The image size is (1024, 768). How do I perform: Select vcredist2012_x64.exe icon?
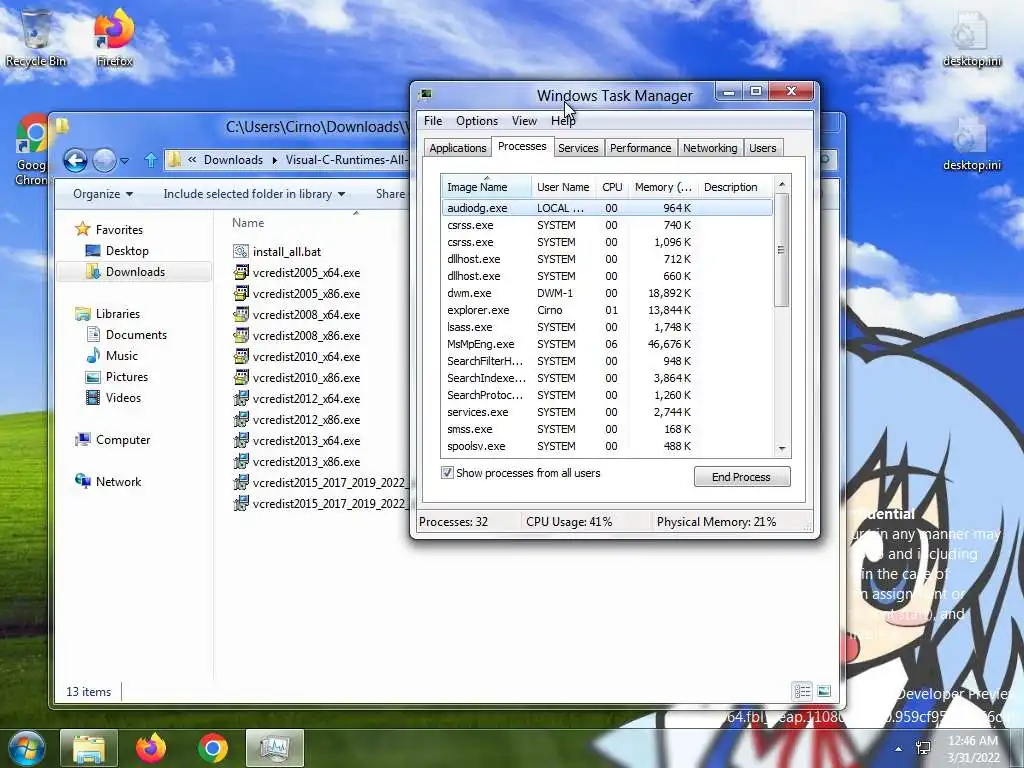(x=241, y=398)
